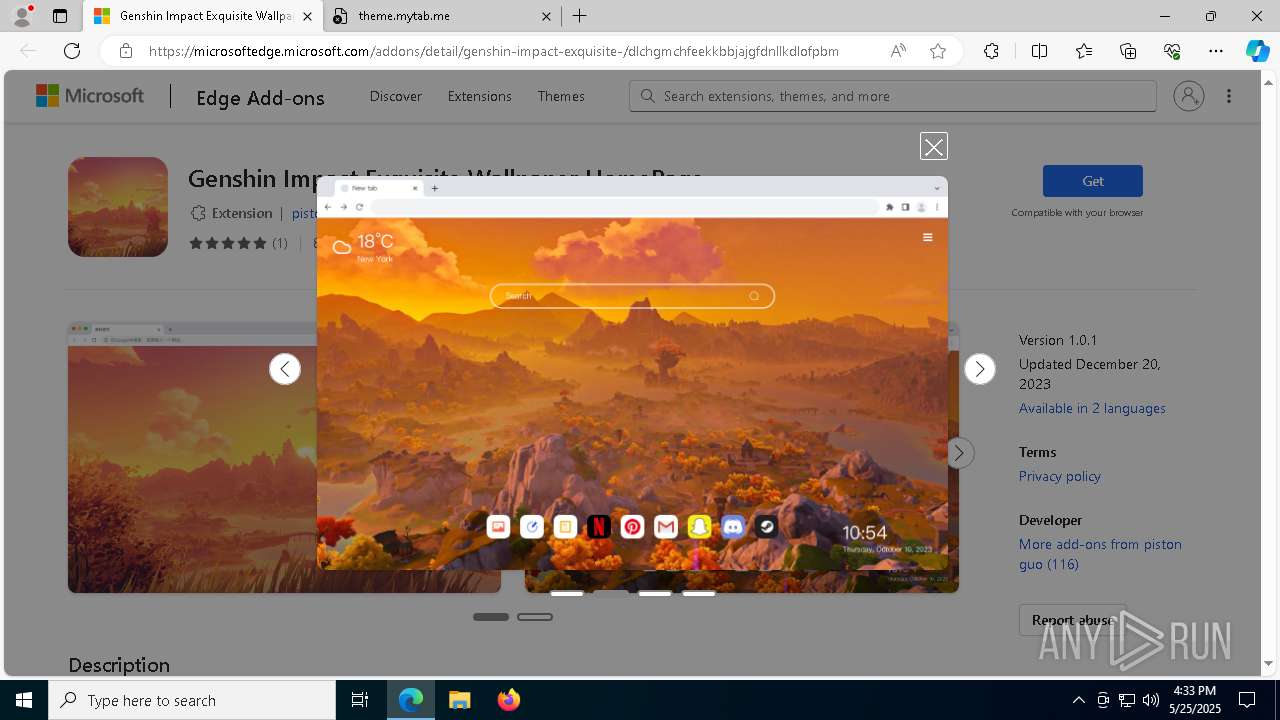Viewport: 1280px width, 720px height.
Task: Open the browser Extensions toolbar icon
Action: [x=991, y=51]
